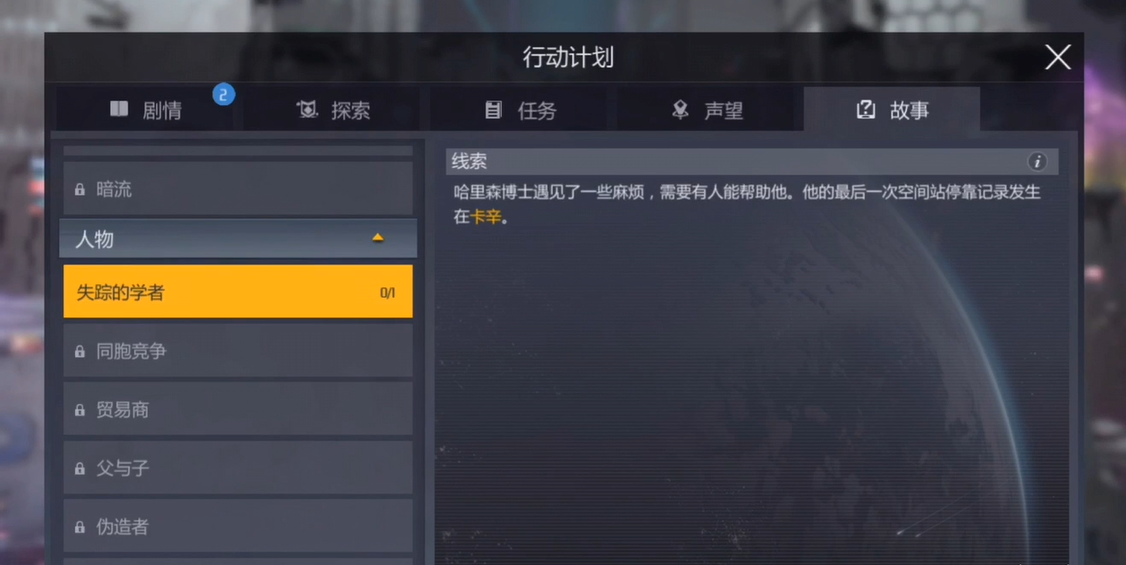Click the lock icon on 暗流 entry
Viewport: 1126px width, 565px height.
point(80,190)
